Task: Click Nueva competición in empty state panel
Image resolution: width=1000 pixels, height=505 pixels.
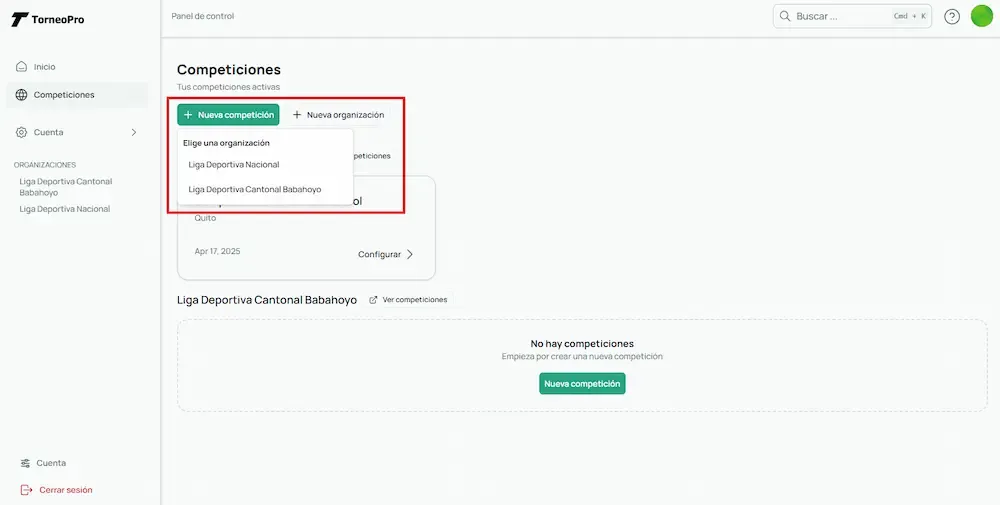Action: [x=582, y=384]
